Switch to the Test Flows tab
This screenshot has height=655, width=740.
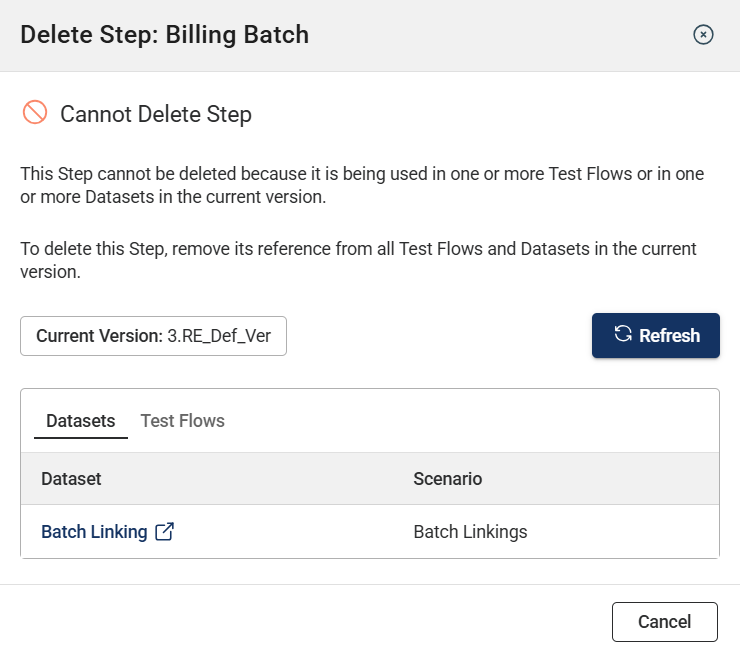pos(182,421)
